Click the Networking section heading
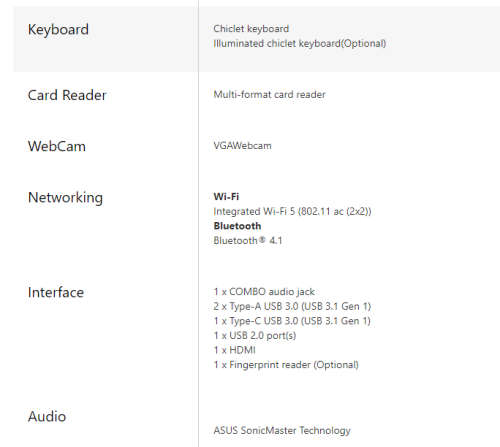Screen dimensions: 500x447 (65, 198)
